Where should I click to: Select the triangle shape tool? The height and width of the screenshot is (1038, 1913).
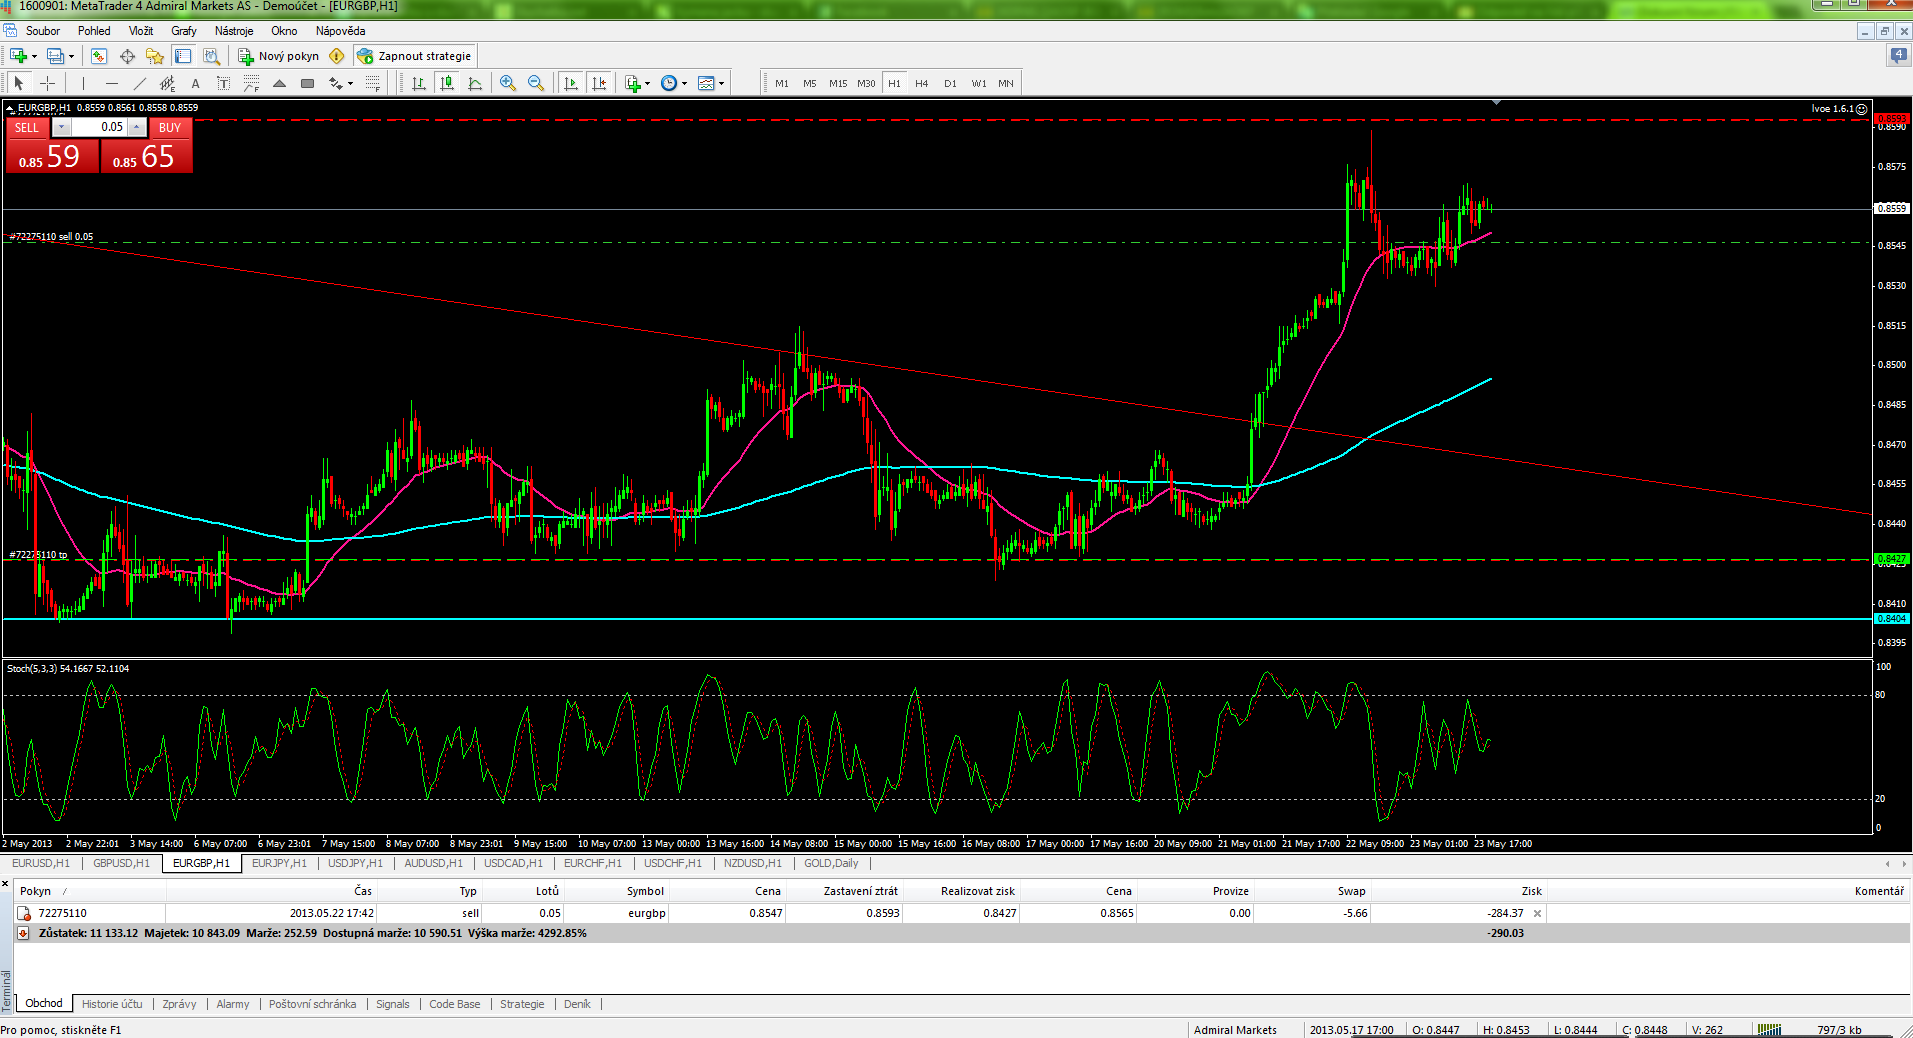(280, 83)
